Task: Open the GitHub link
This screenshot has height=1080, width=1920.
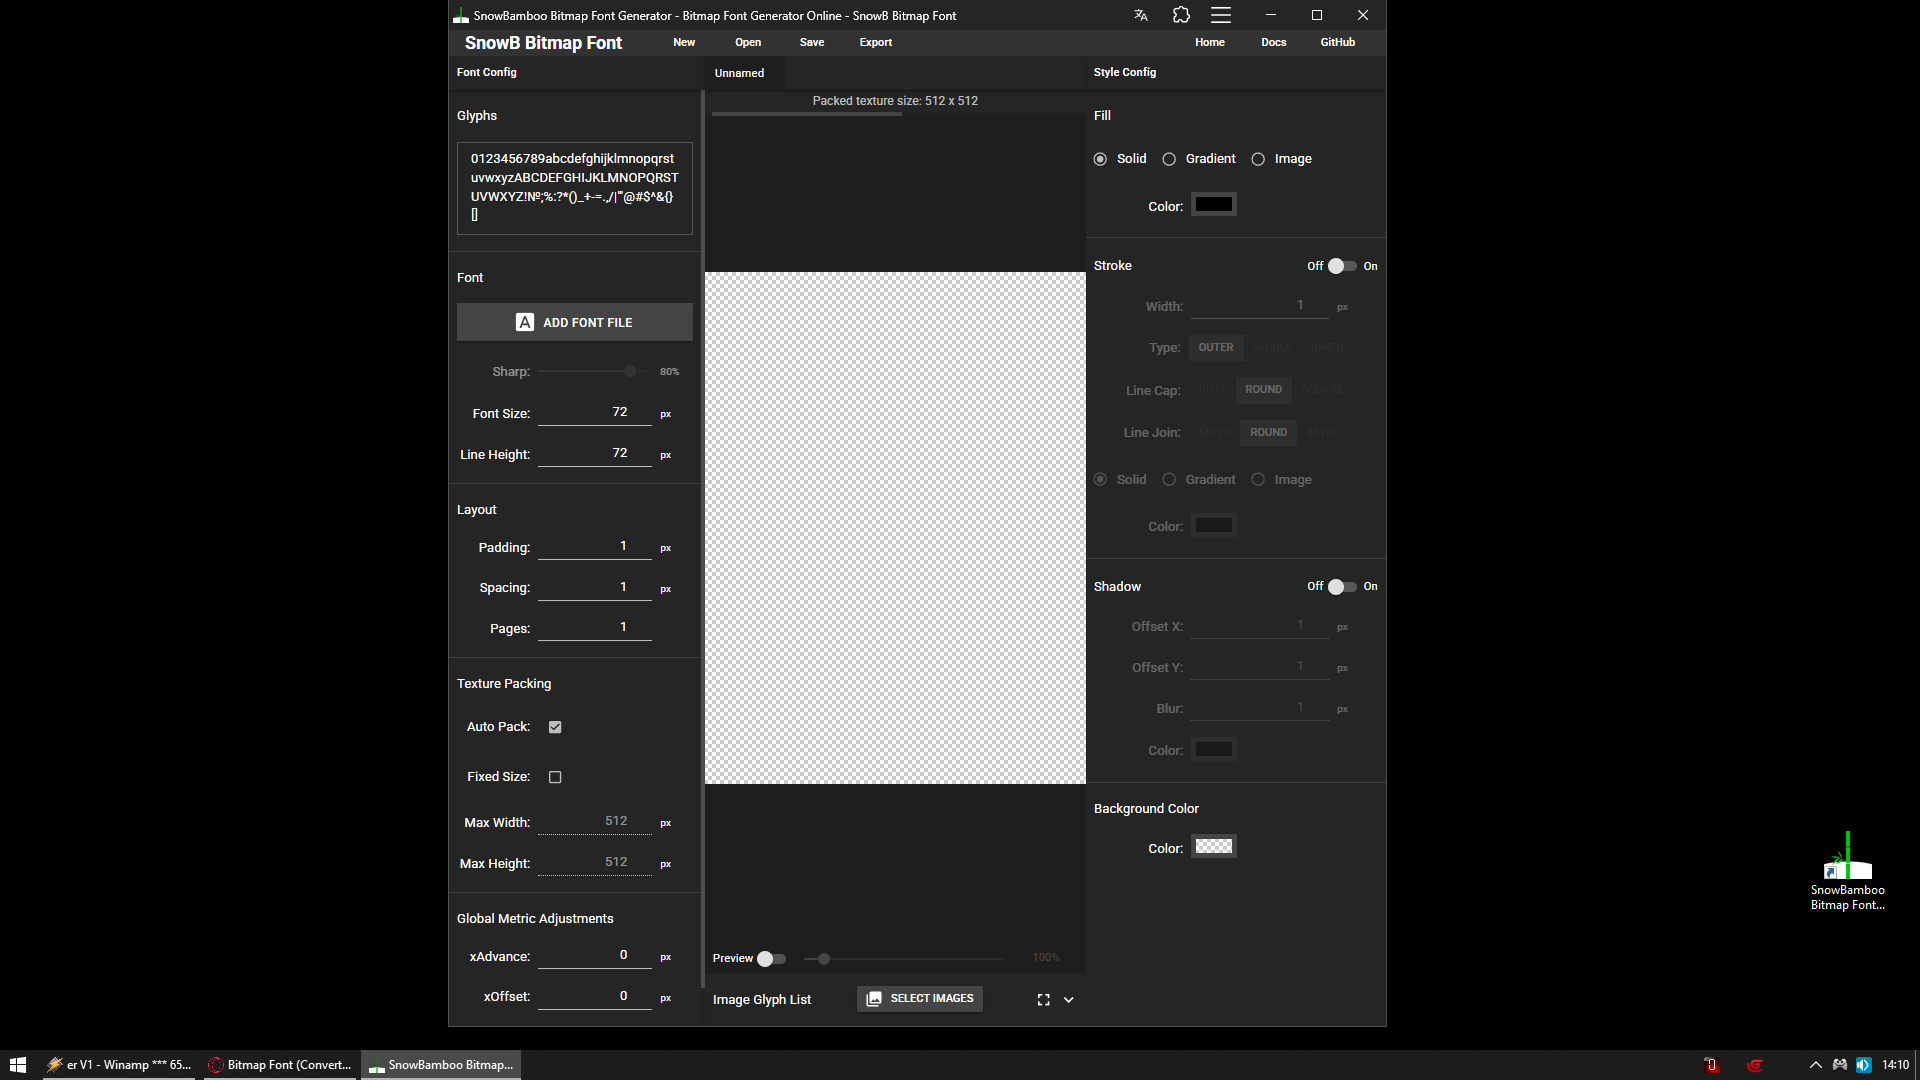Action: click(1337, 42)
